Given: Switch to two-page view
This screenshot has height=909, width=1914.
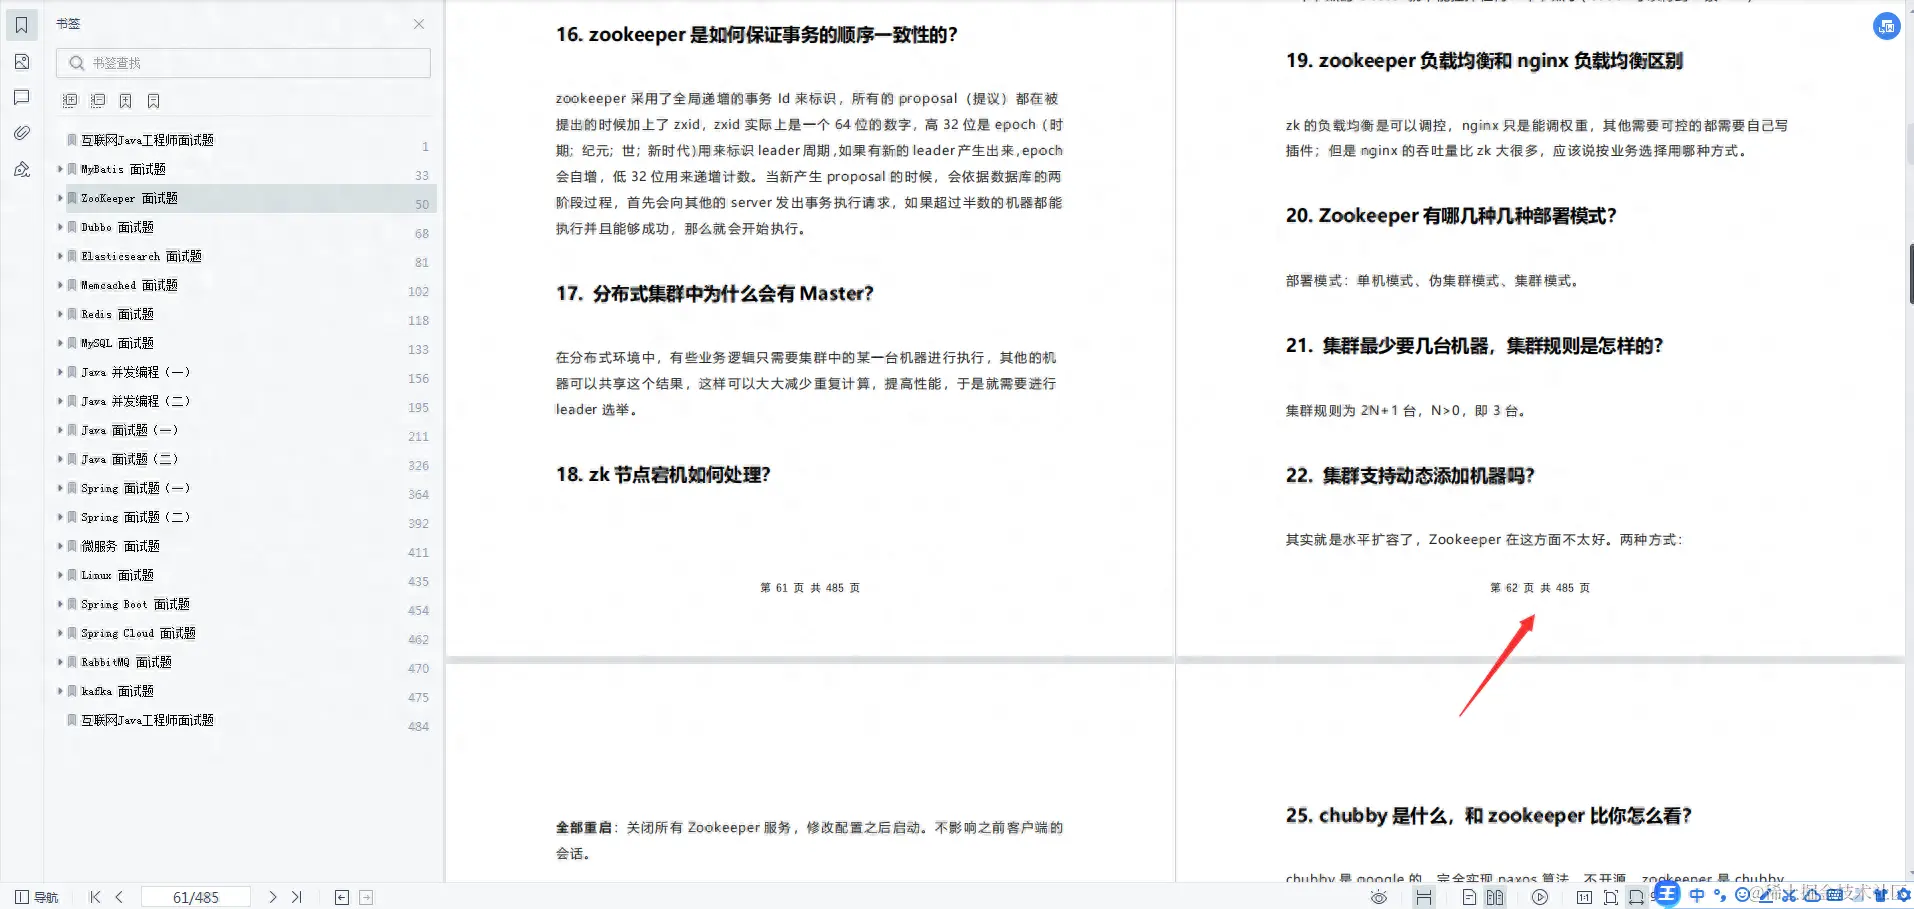Looking at the screenshot, I should click(1495, 897).
